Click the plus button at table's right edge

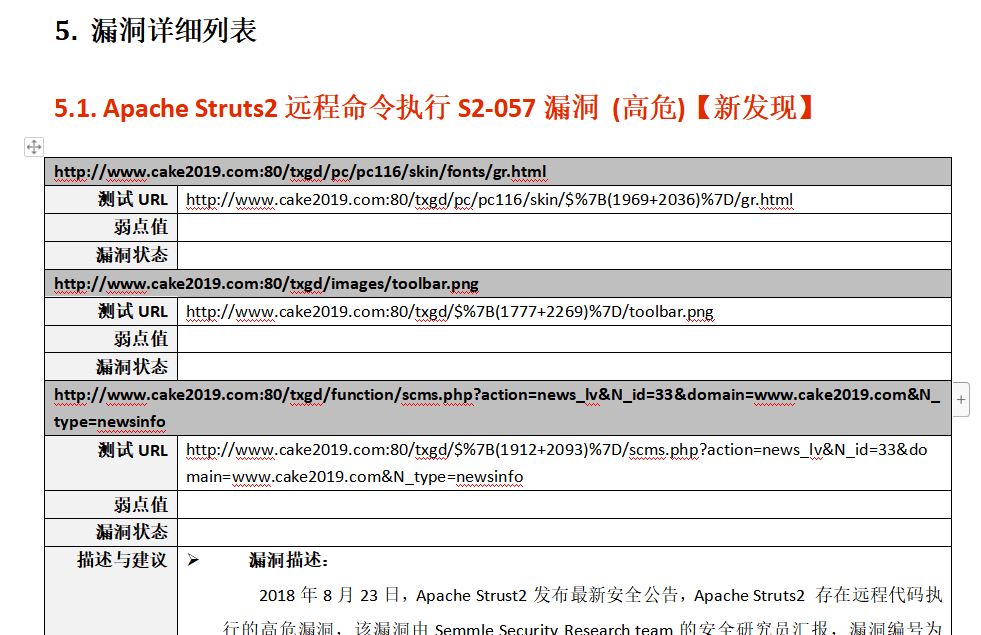click(x=961, y=400)
